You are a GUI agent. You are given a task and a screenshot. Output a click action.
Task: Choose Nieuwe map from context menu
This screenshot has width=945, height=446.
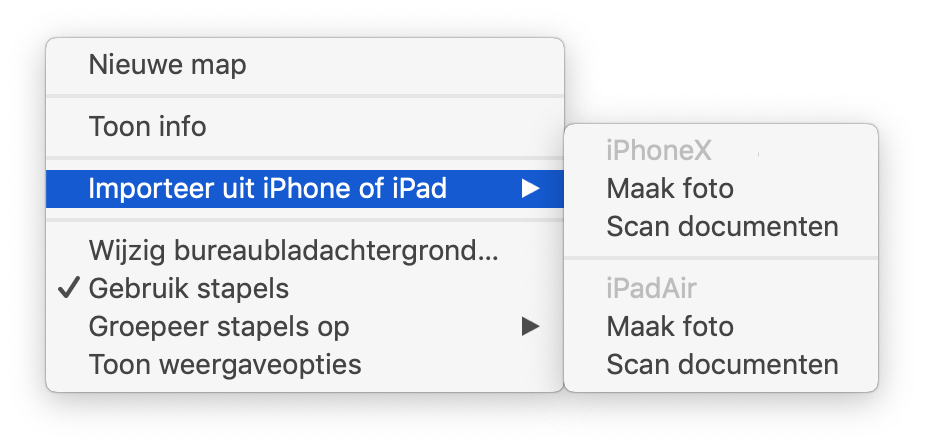305,64
